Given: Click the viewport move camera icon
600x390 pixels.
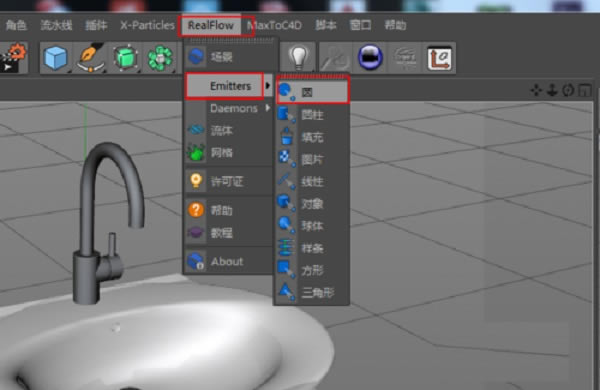Looking at the screenshot, I should point(536,91).
